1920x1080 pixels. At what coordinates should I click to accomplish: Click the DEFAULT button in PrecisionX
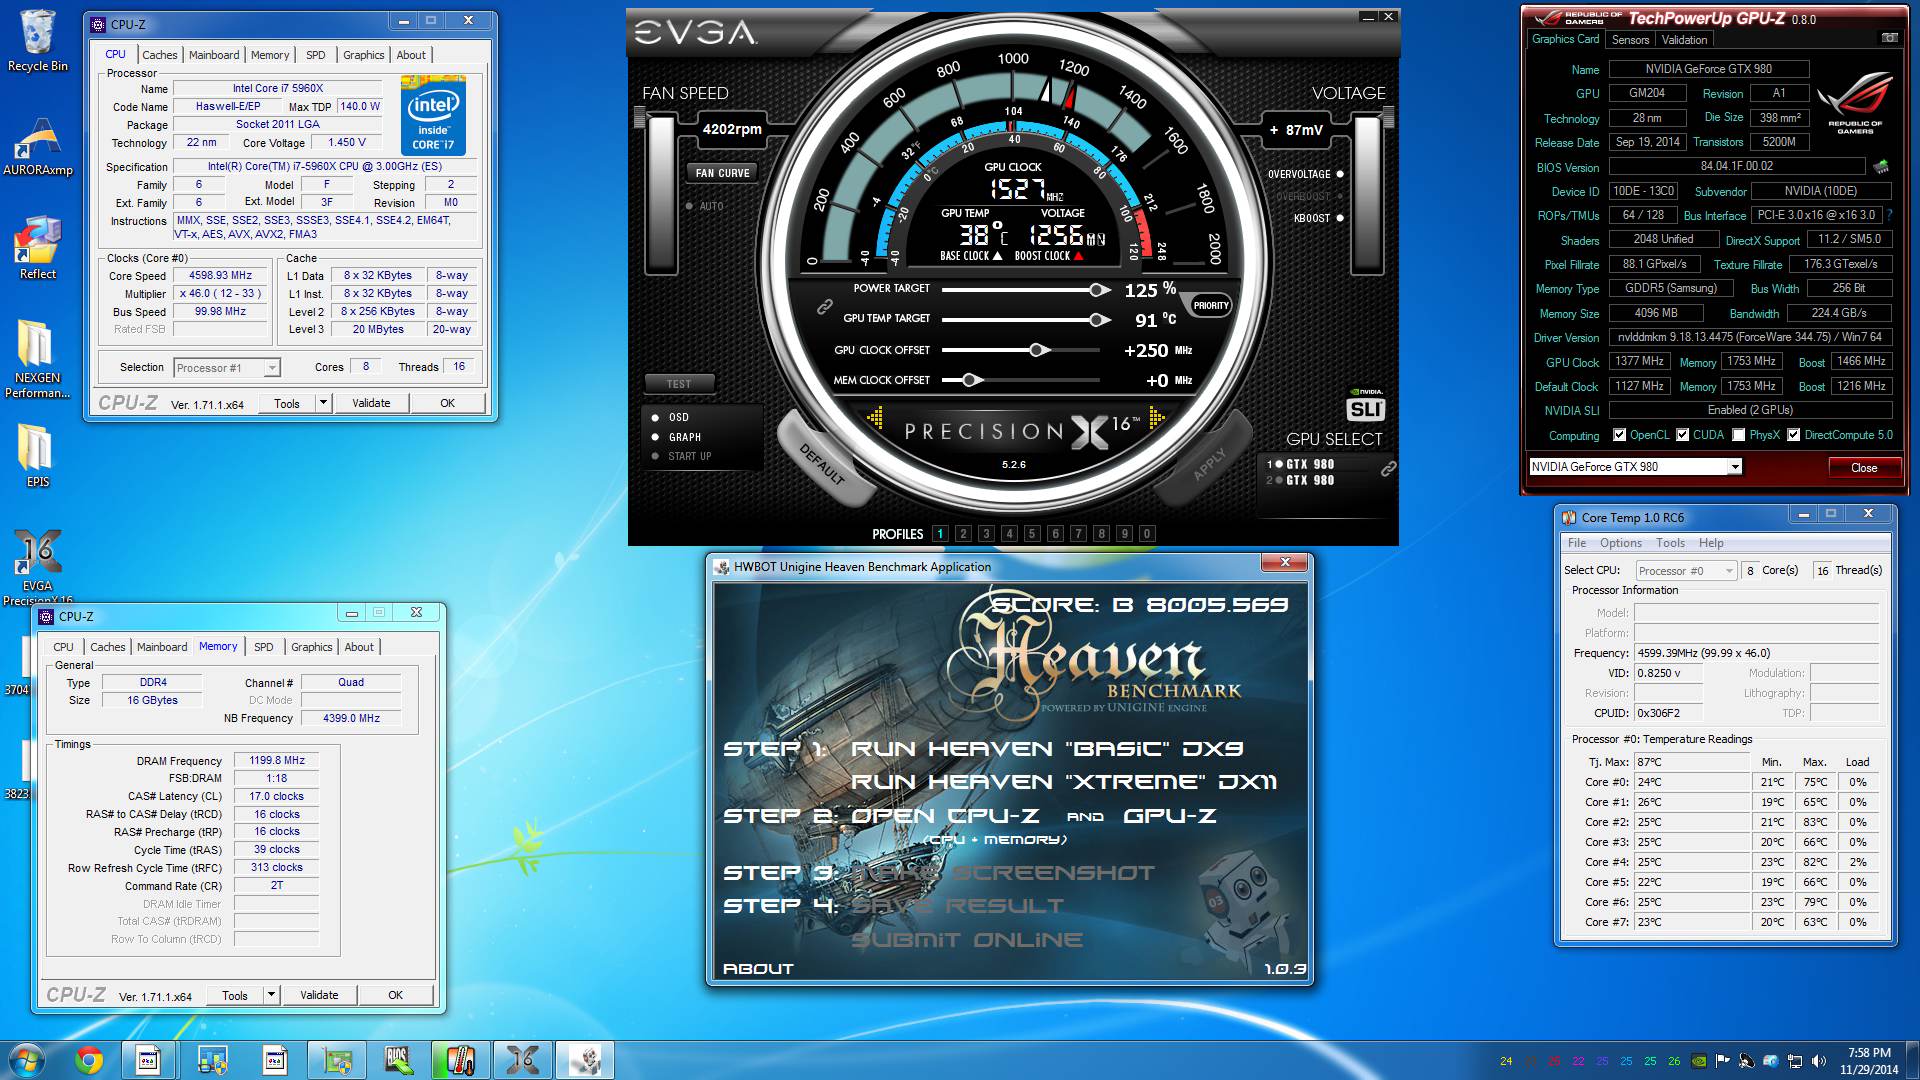tap(824, 462)
